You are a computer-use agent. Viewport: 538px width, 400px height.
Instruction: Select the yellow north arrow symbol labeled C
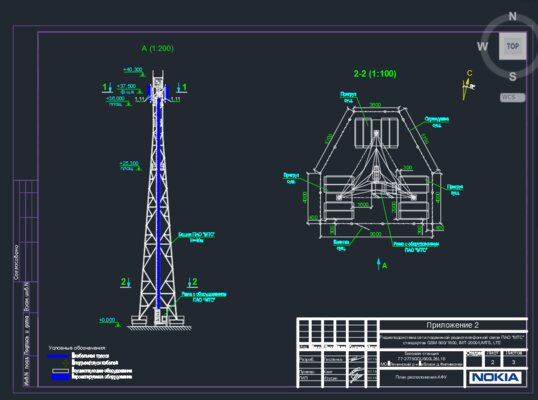pyautogui.click(x=468, y=85)
